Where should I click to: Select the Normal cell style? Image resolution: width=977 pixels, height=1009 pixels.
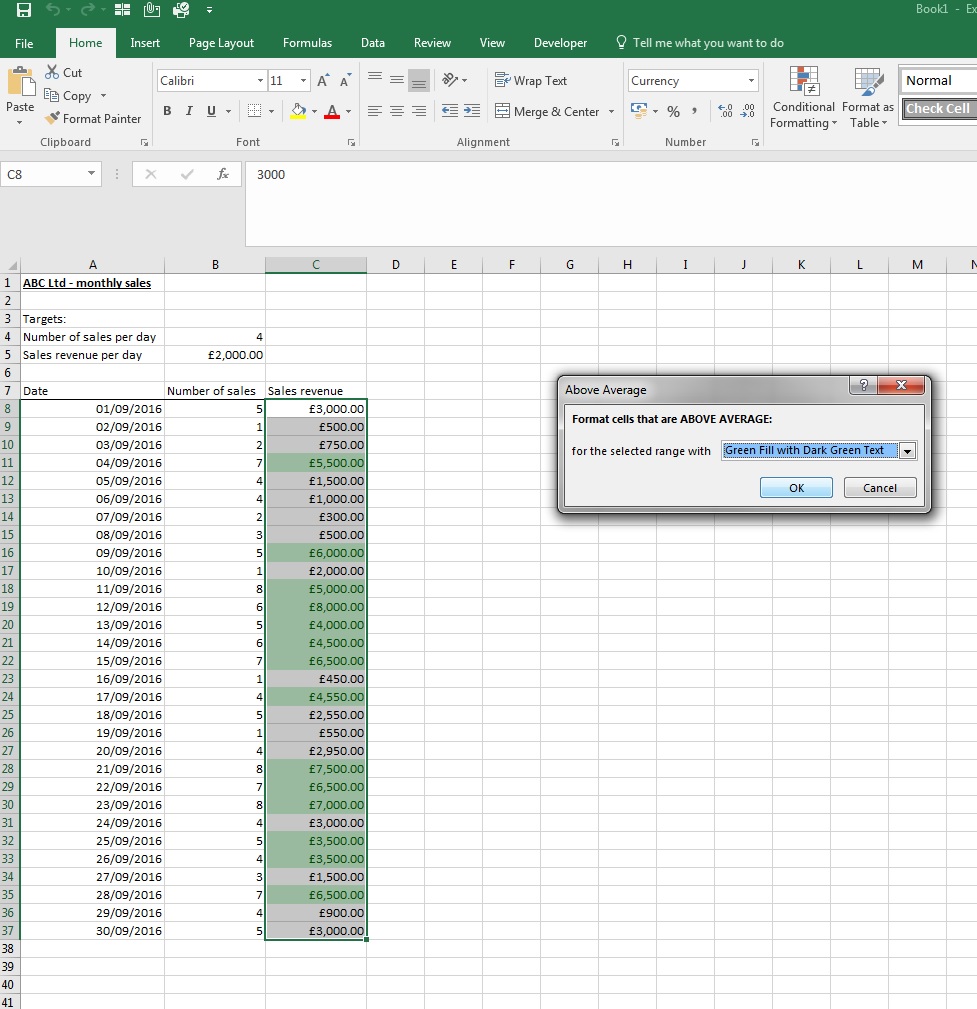tap(938, 80)
